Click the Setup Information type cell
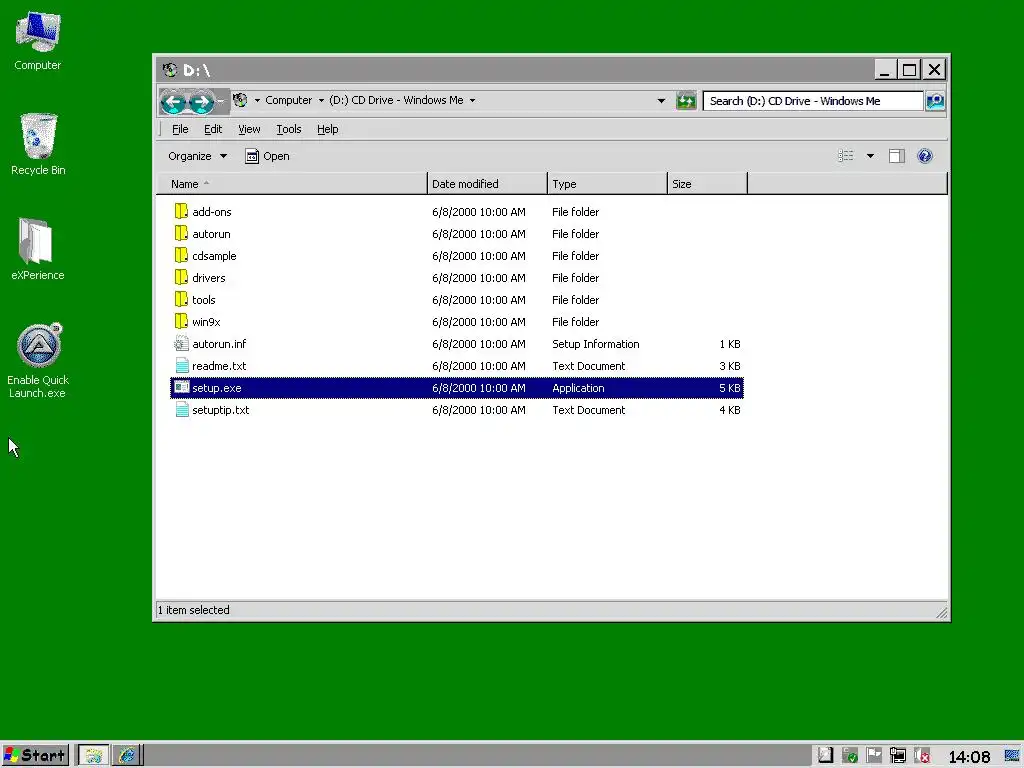 [x=596, y=344]
